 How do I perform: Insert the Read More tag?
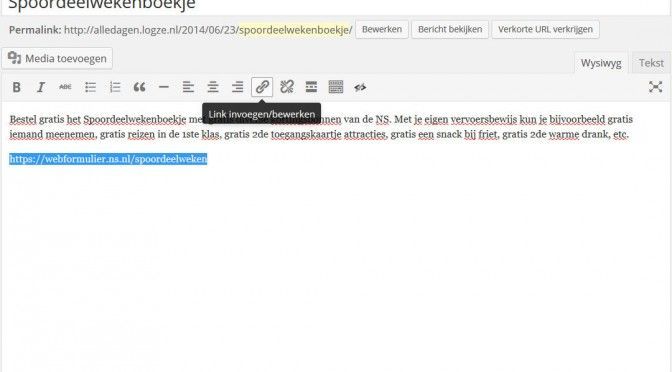pyautogui.click(x=311, y=87)
